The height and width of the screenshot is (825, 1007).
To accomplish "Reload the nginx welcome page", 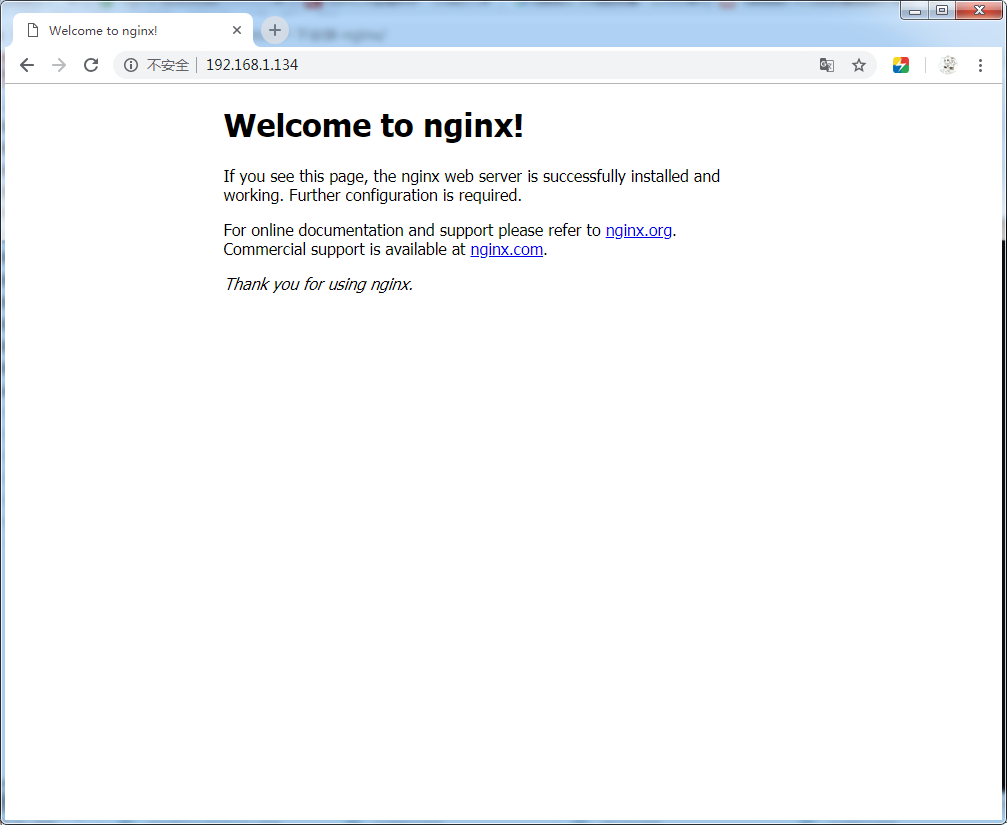I will [x=91, y=65].
